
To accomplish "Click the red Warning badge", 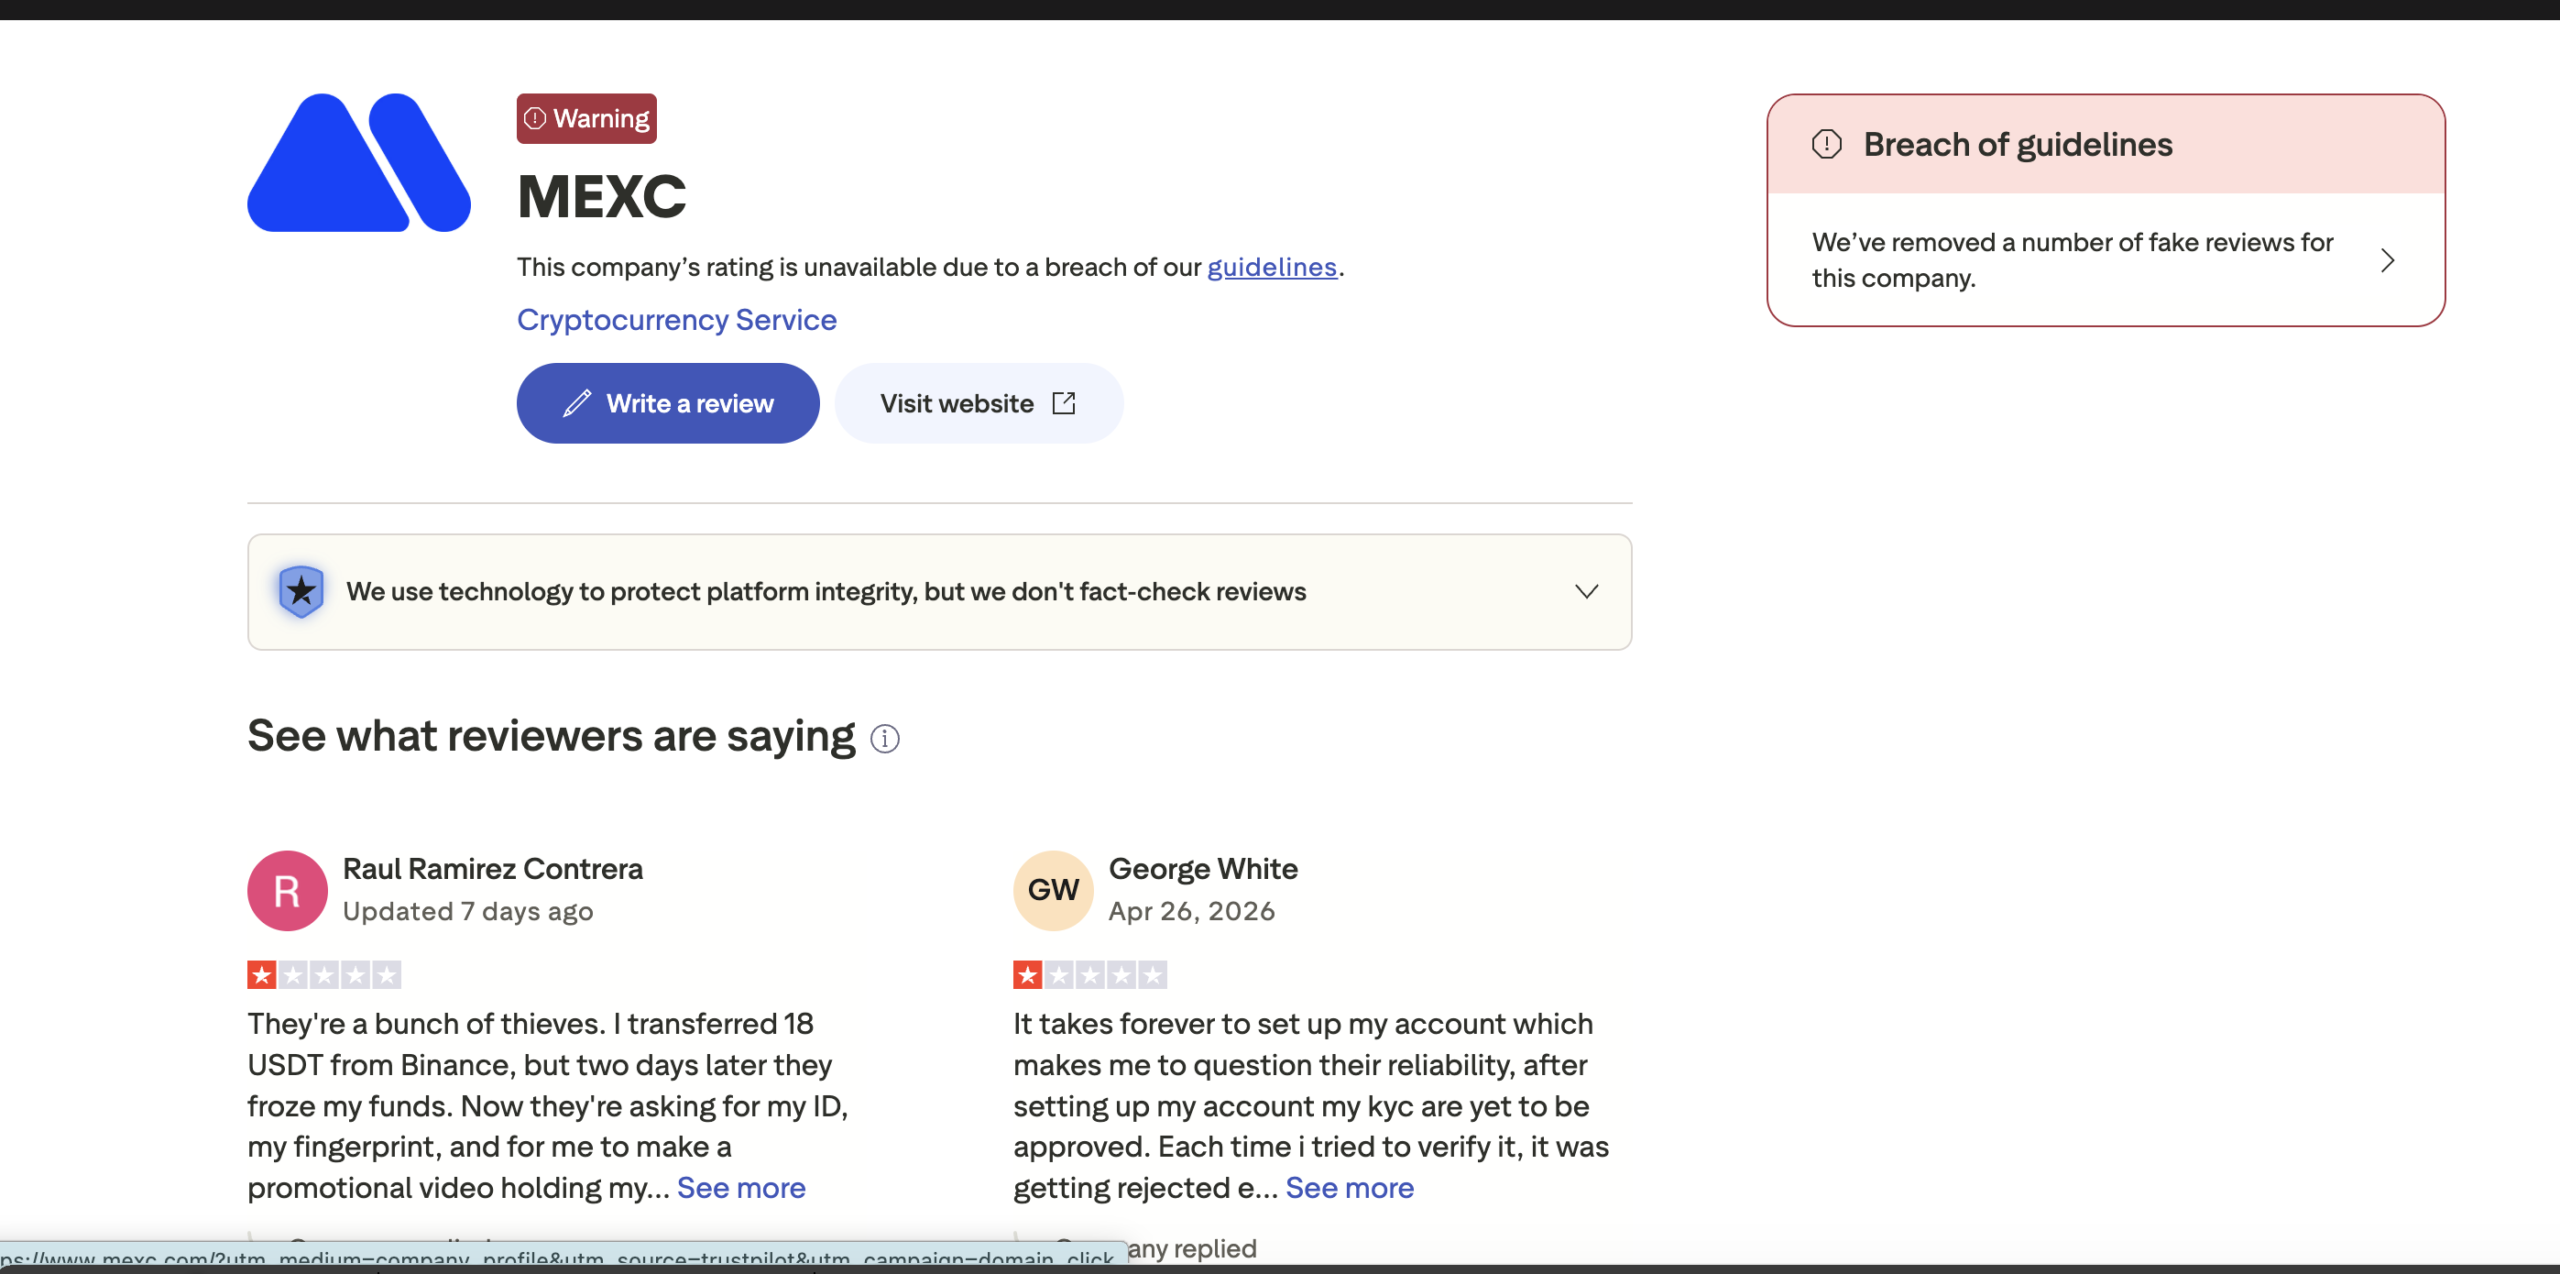I will click(x=586, y=118).
